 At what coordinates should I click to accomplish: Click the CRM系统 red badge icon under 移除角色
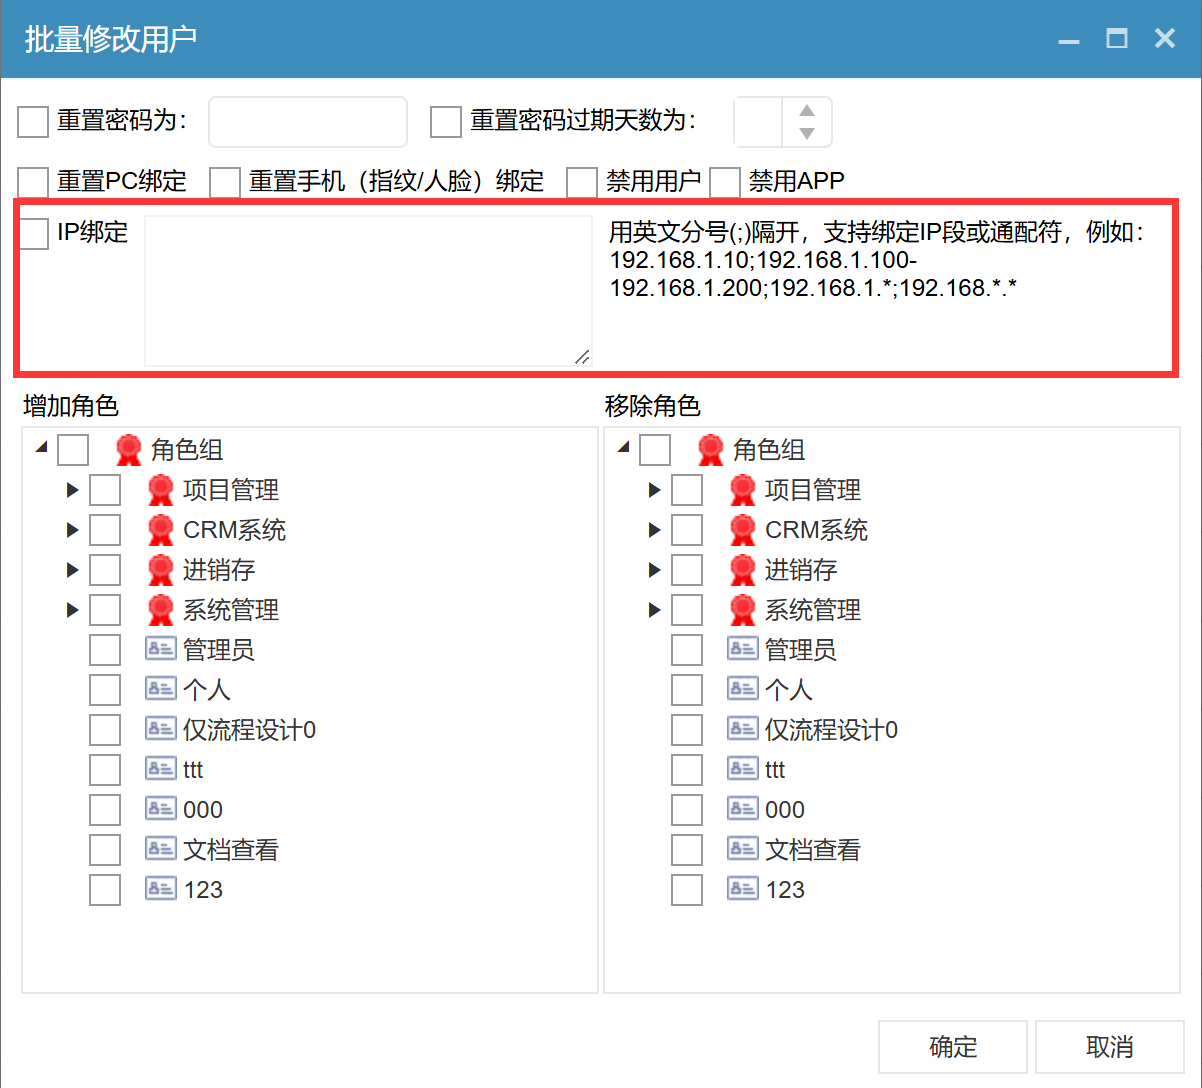[742, 530]
